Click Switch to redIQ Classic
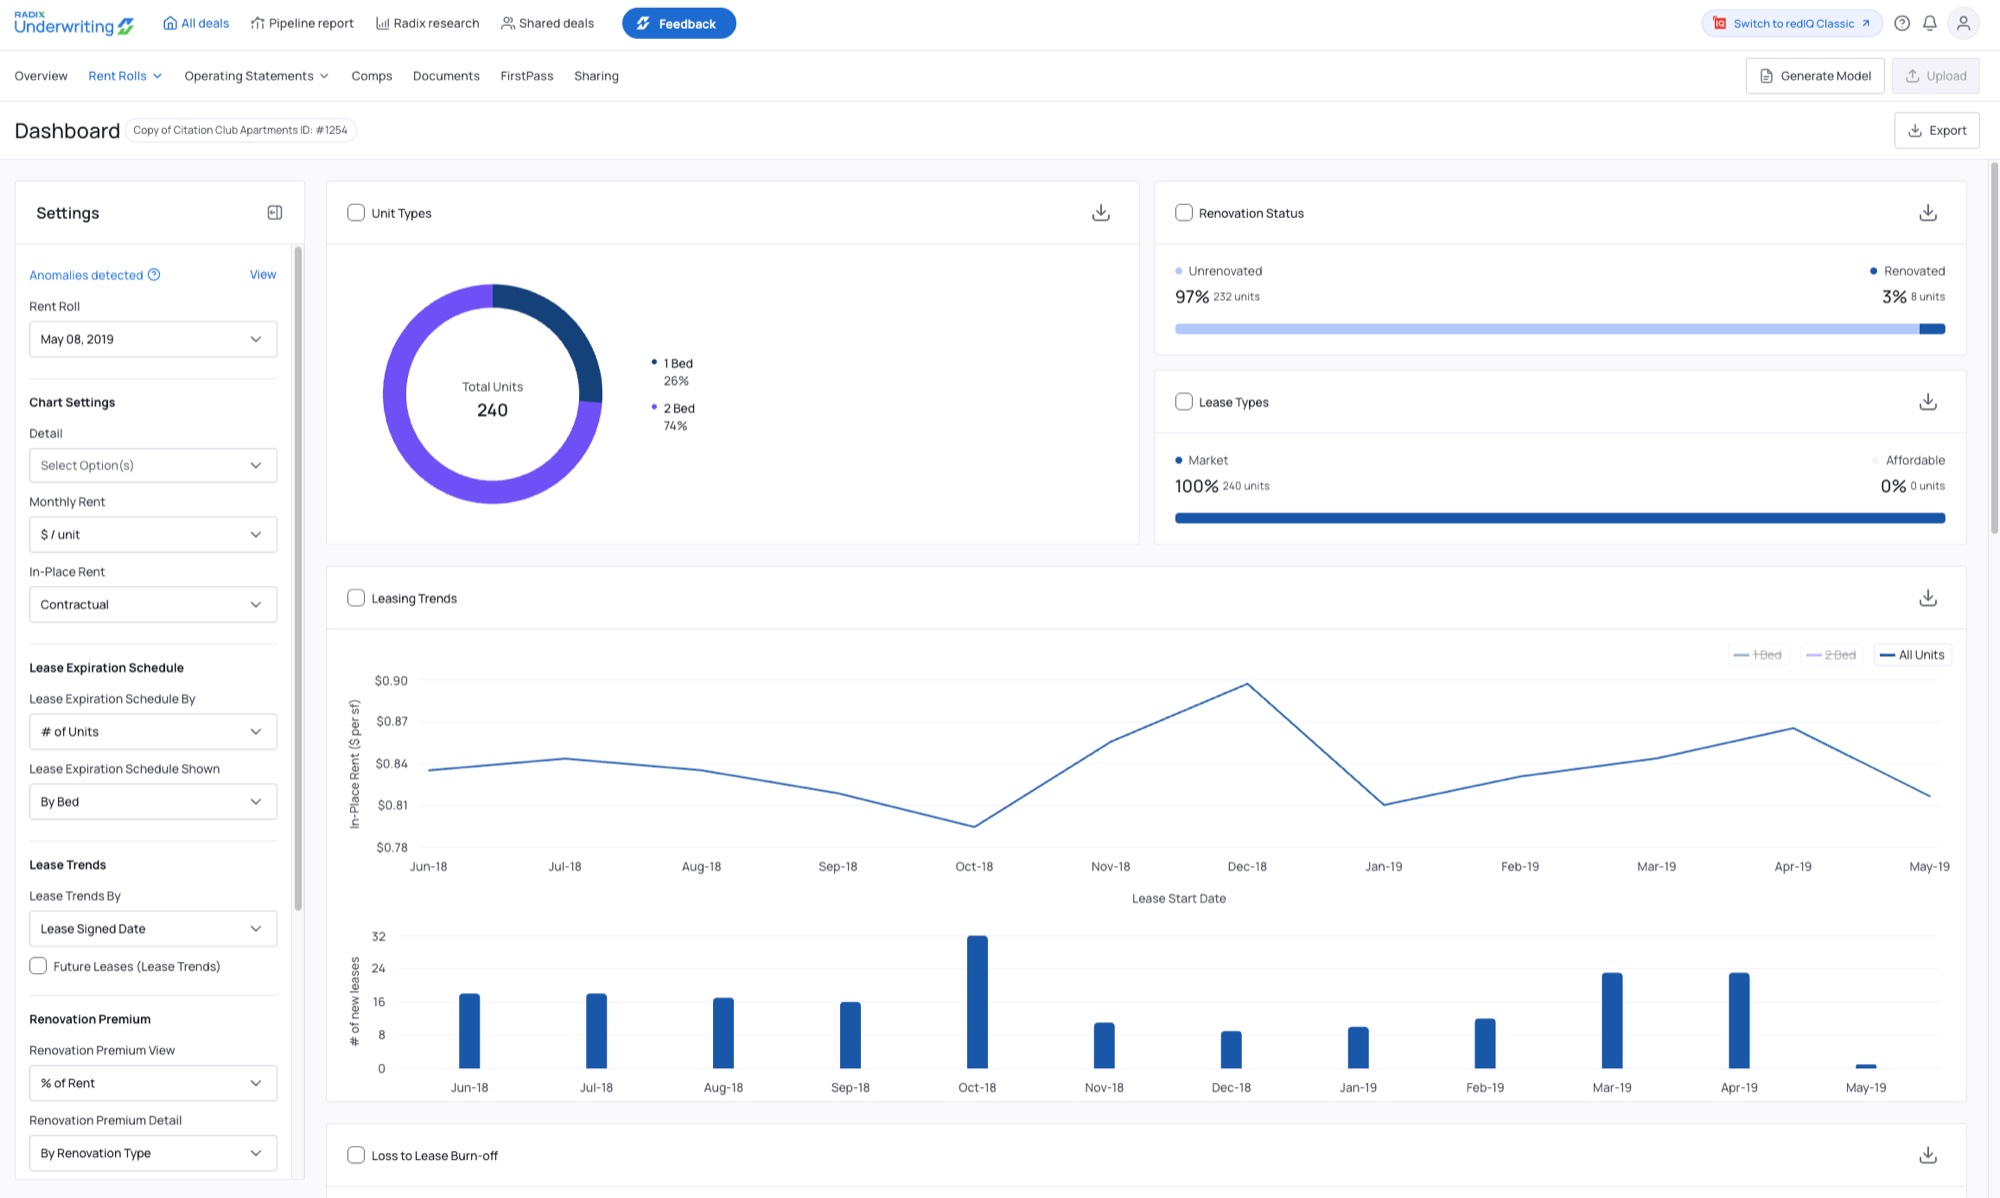Viewport: 2000px width, 1198px height. (x=1792, y=23)
